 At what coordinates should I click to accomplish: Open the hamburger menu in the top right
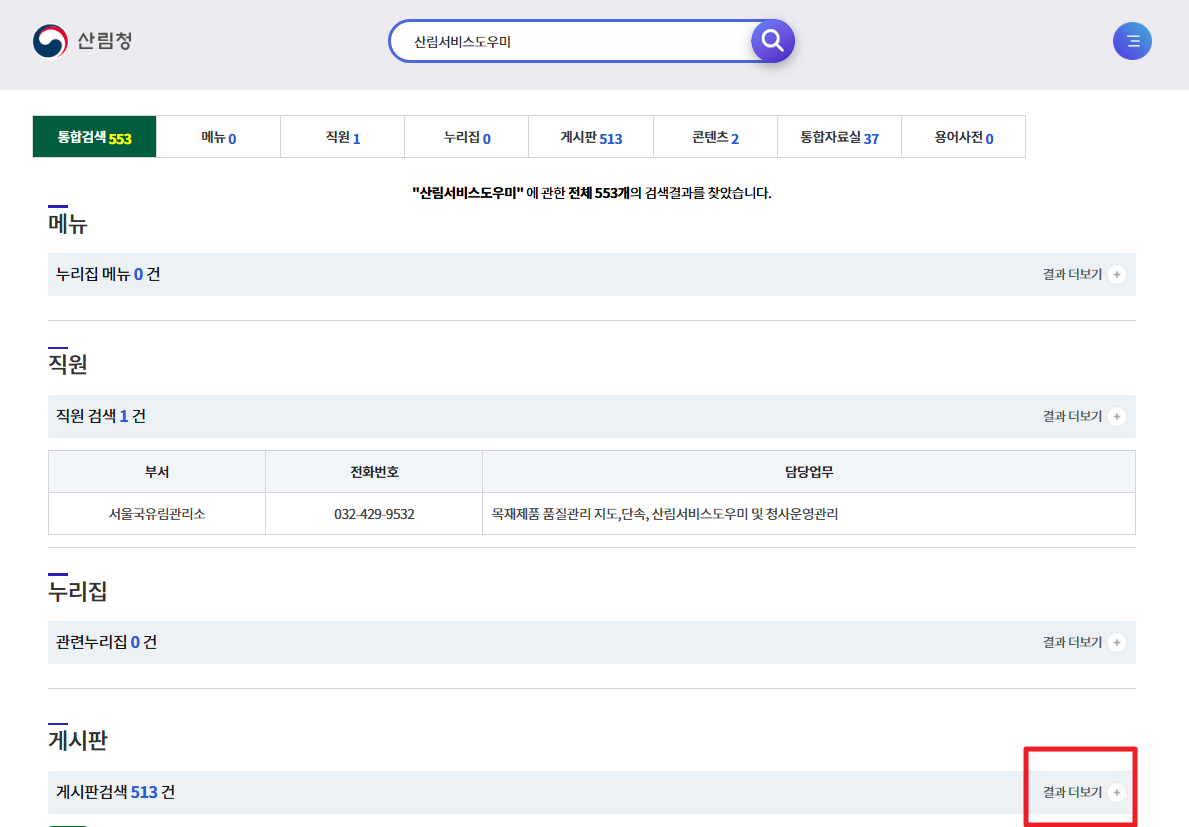point(1132,41)
